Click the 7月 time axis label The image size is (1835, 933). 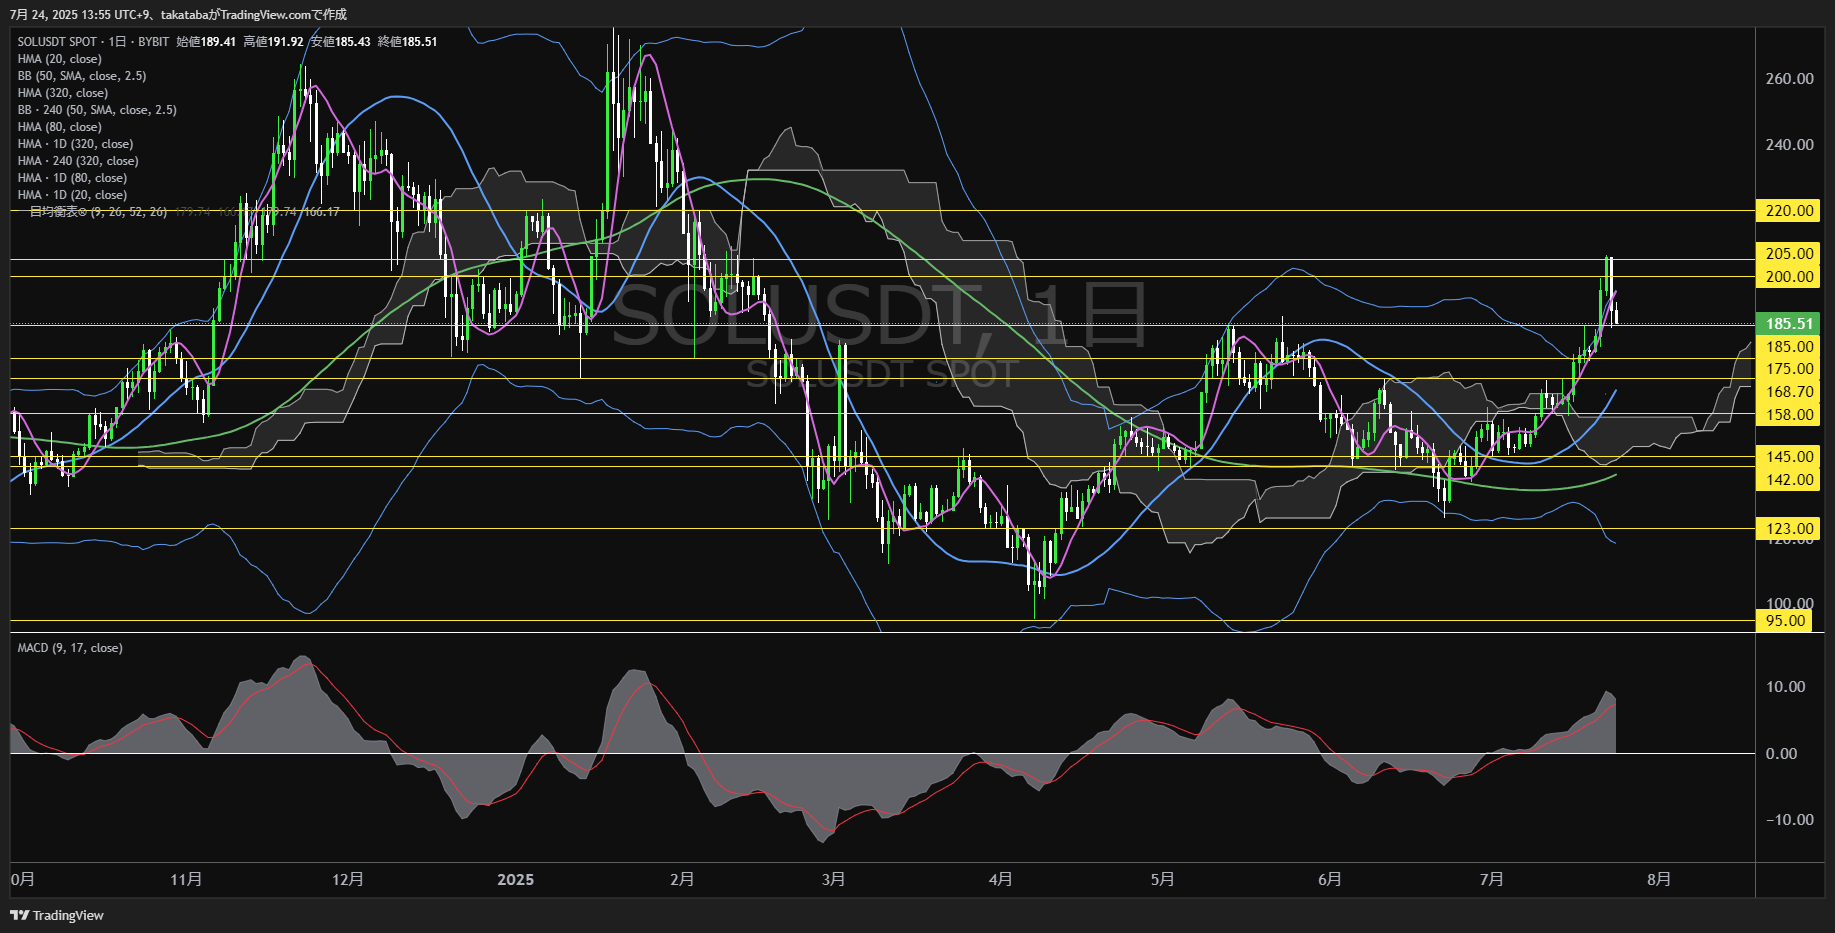coord(1491,879)
